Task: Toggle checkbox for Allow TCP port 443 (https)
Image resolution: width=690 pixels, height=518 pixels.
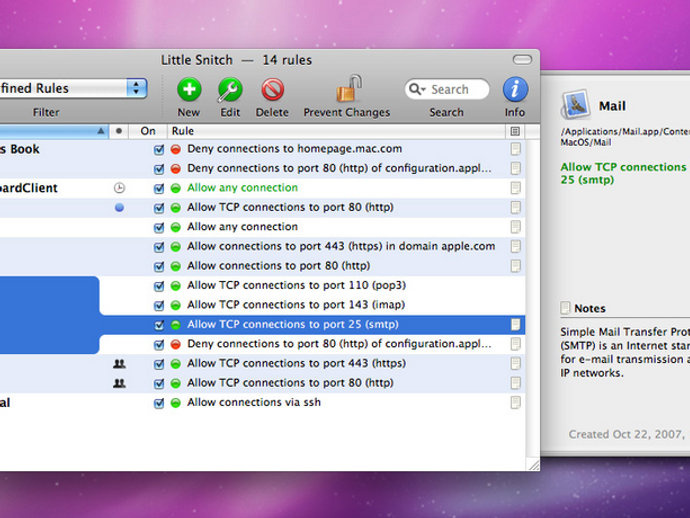Action: (x=159, y=364)
